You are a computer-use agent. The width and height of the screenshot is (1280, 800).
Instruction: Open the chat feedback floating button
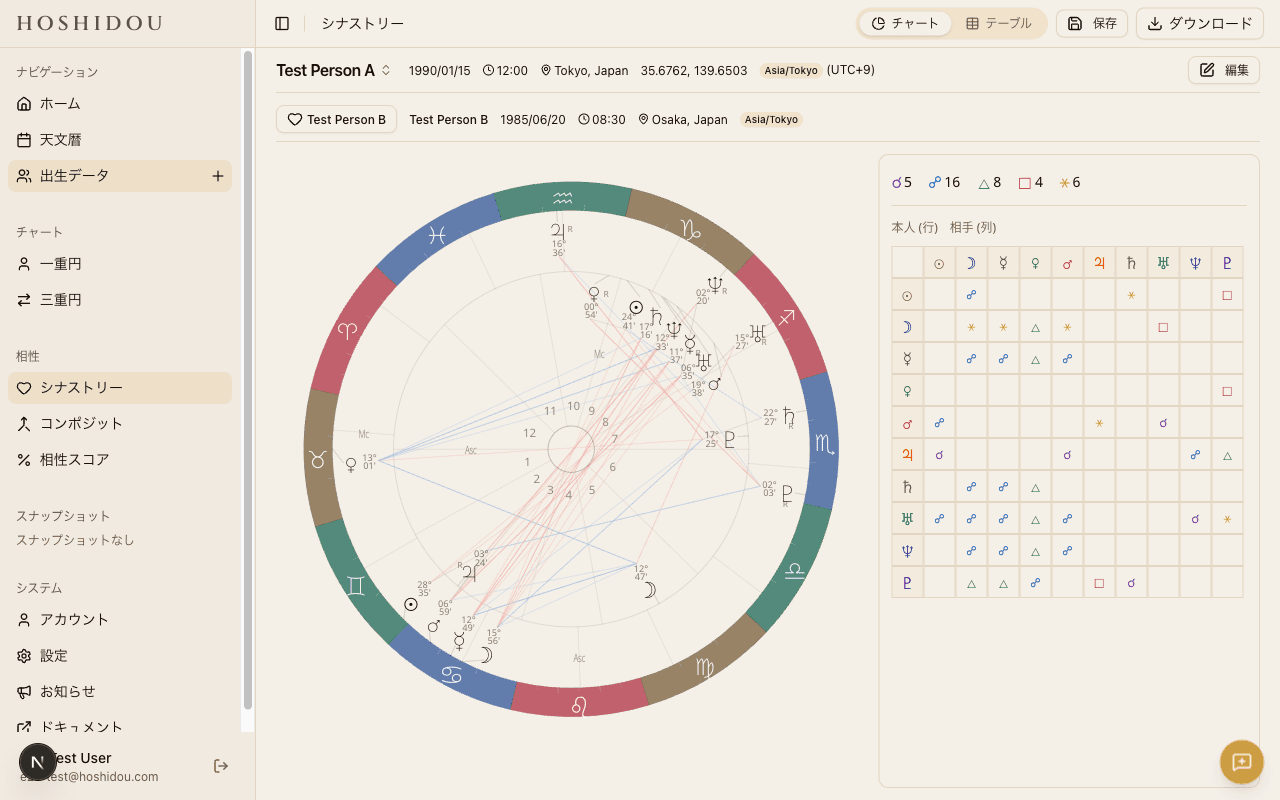[x=1241, y=762]
